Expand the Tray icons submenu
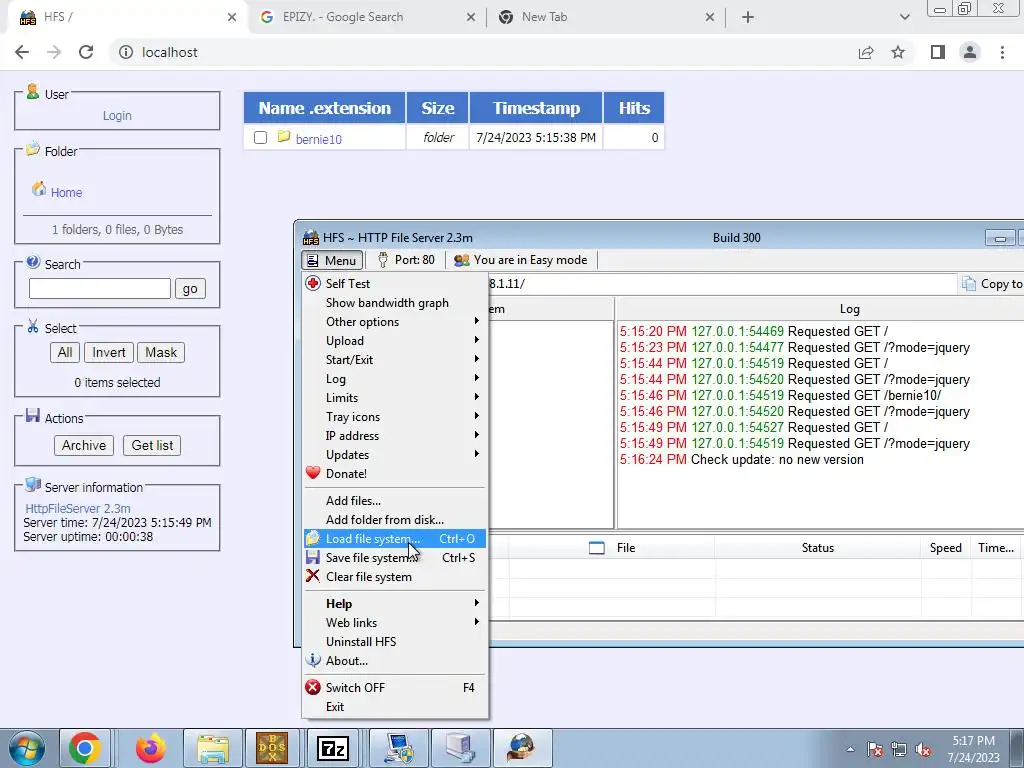 pos(394,417)
